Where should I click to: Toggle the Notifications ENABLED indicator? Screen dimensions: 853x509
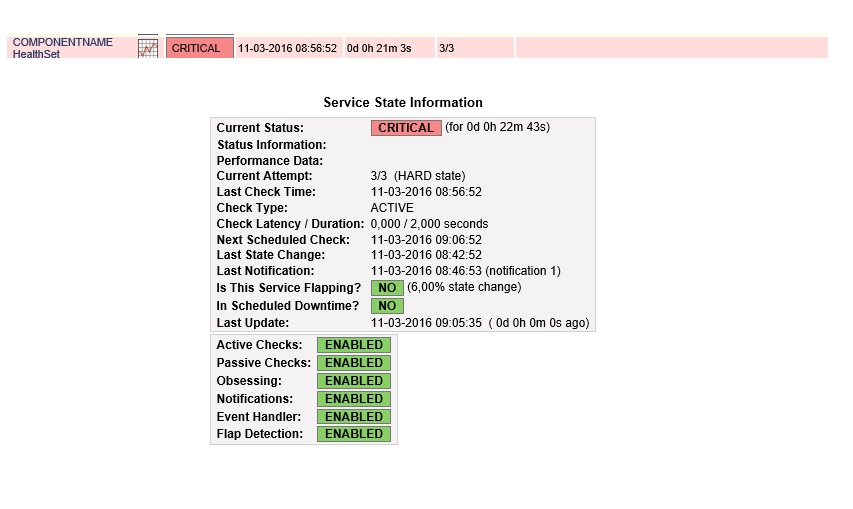(353, 399)
